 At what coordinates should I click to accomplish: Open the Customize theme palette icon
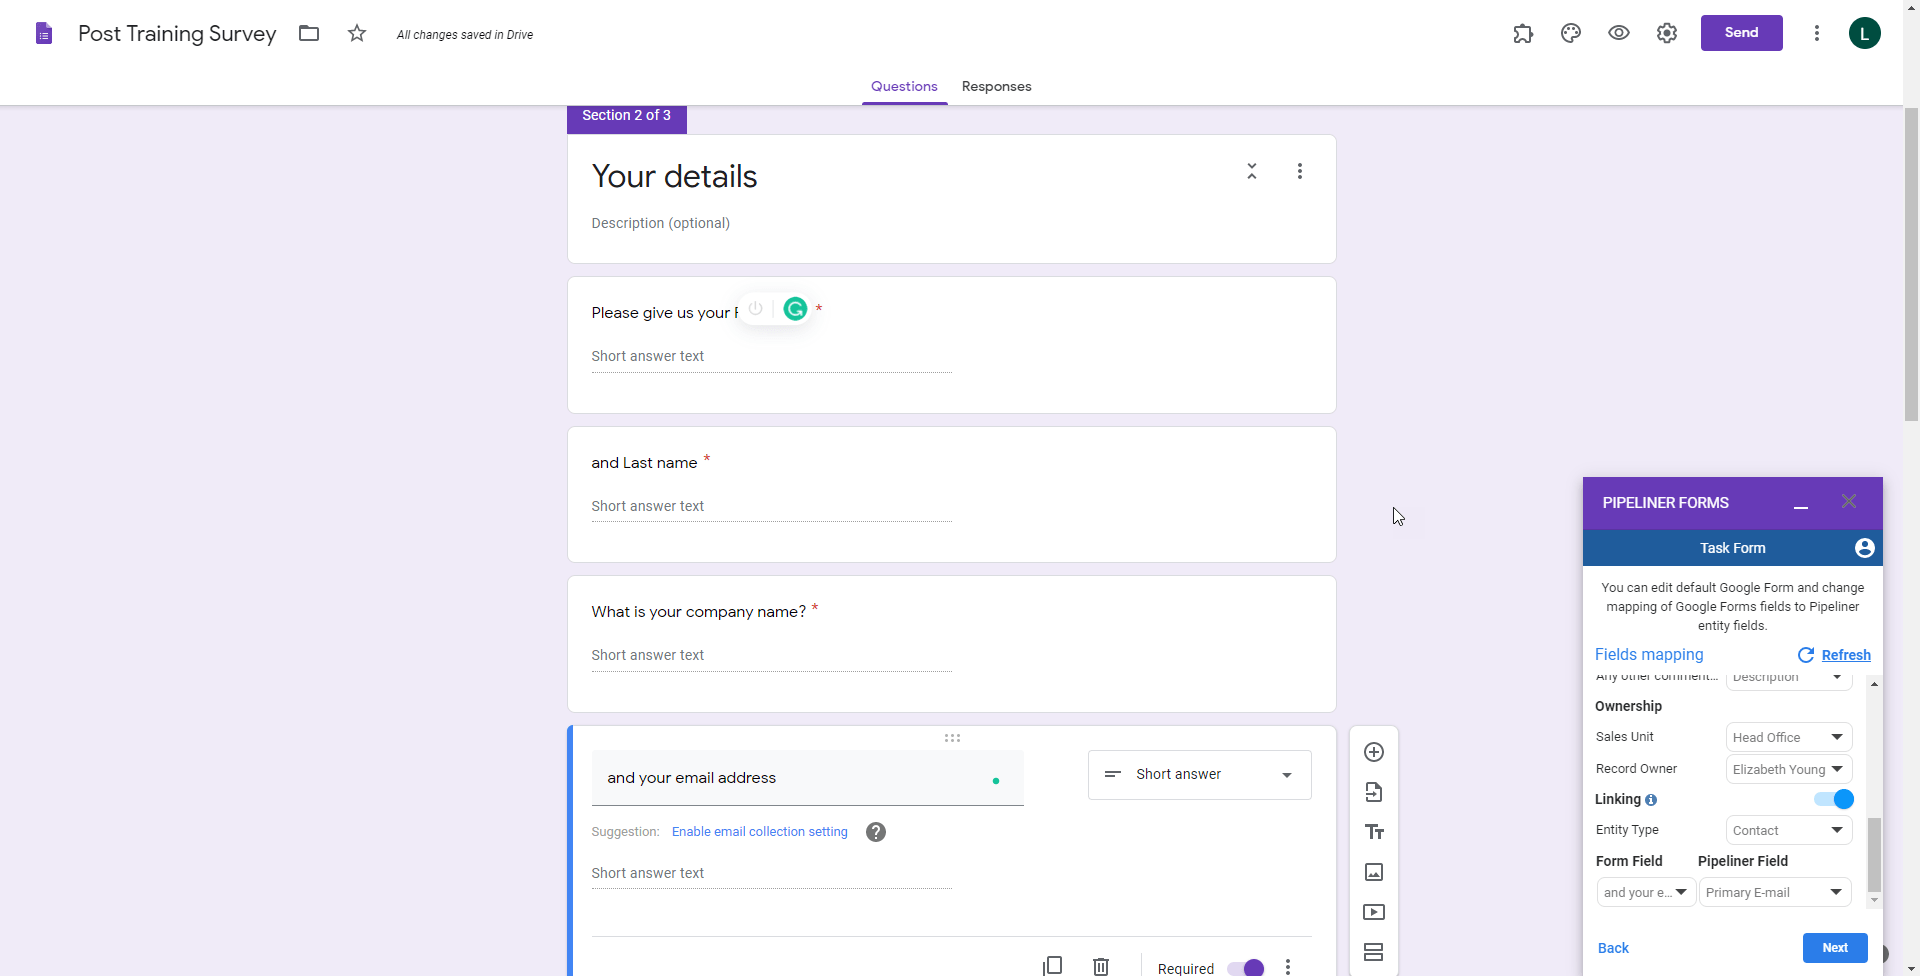(1570, 33)
